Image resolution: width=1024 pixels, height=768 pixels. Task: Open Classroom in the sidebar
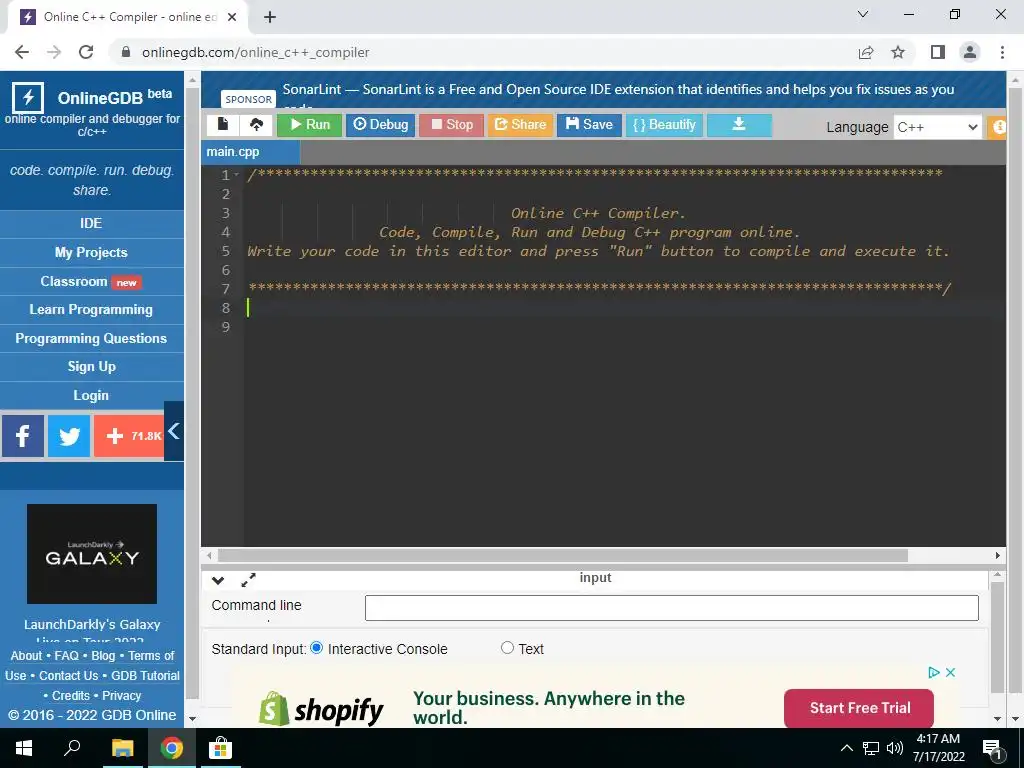(91, 281)
